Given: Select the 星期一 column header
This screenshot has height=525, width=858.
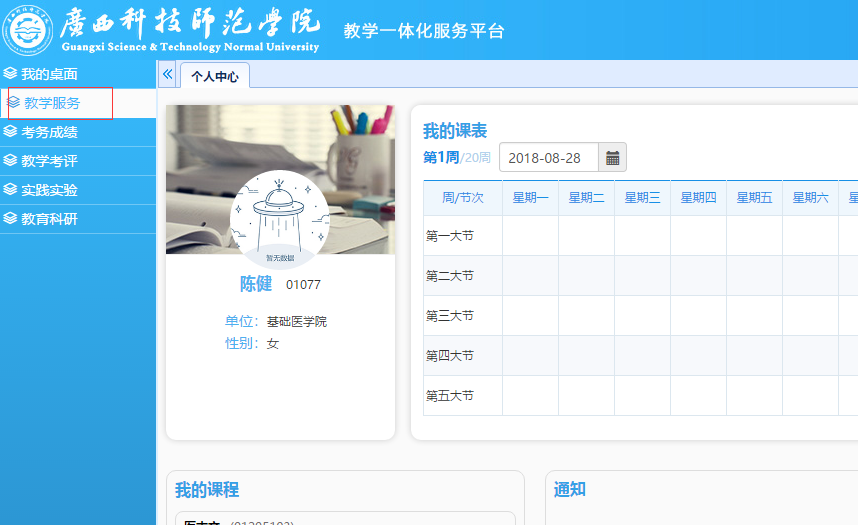Looking at the screenshot, I should [530, 198].
